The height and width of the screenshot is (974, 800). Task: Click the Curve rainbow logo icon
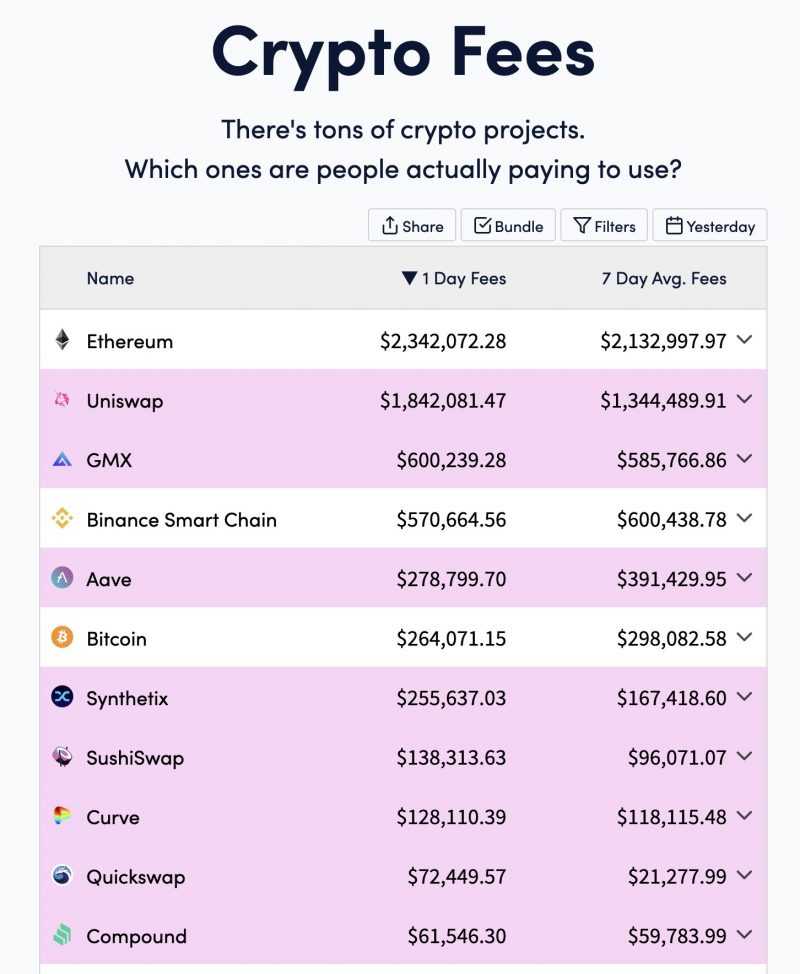(62, 816)
